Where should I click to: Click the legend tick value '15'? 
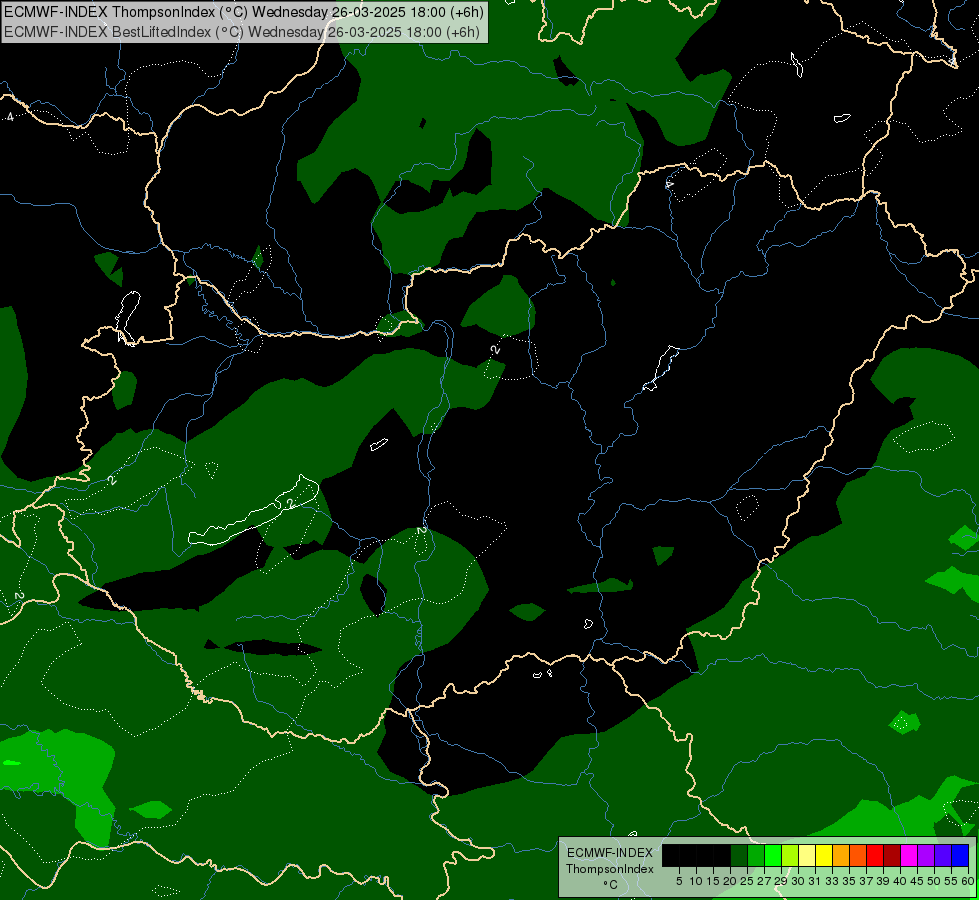pyautogui.click(x=713, y=881)
